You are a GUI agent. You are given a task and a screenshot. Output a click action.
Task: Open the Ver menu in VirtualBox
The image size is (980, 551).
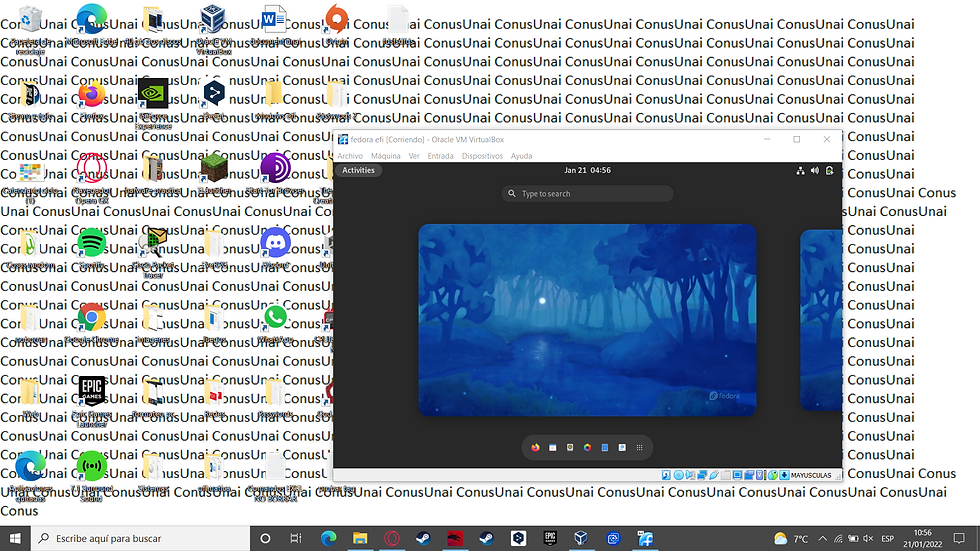[414, 156]
